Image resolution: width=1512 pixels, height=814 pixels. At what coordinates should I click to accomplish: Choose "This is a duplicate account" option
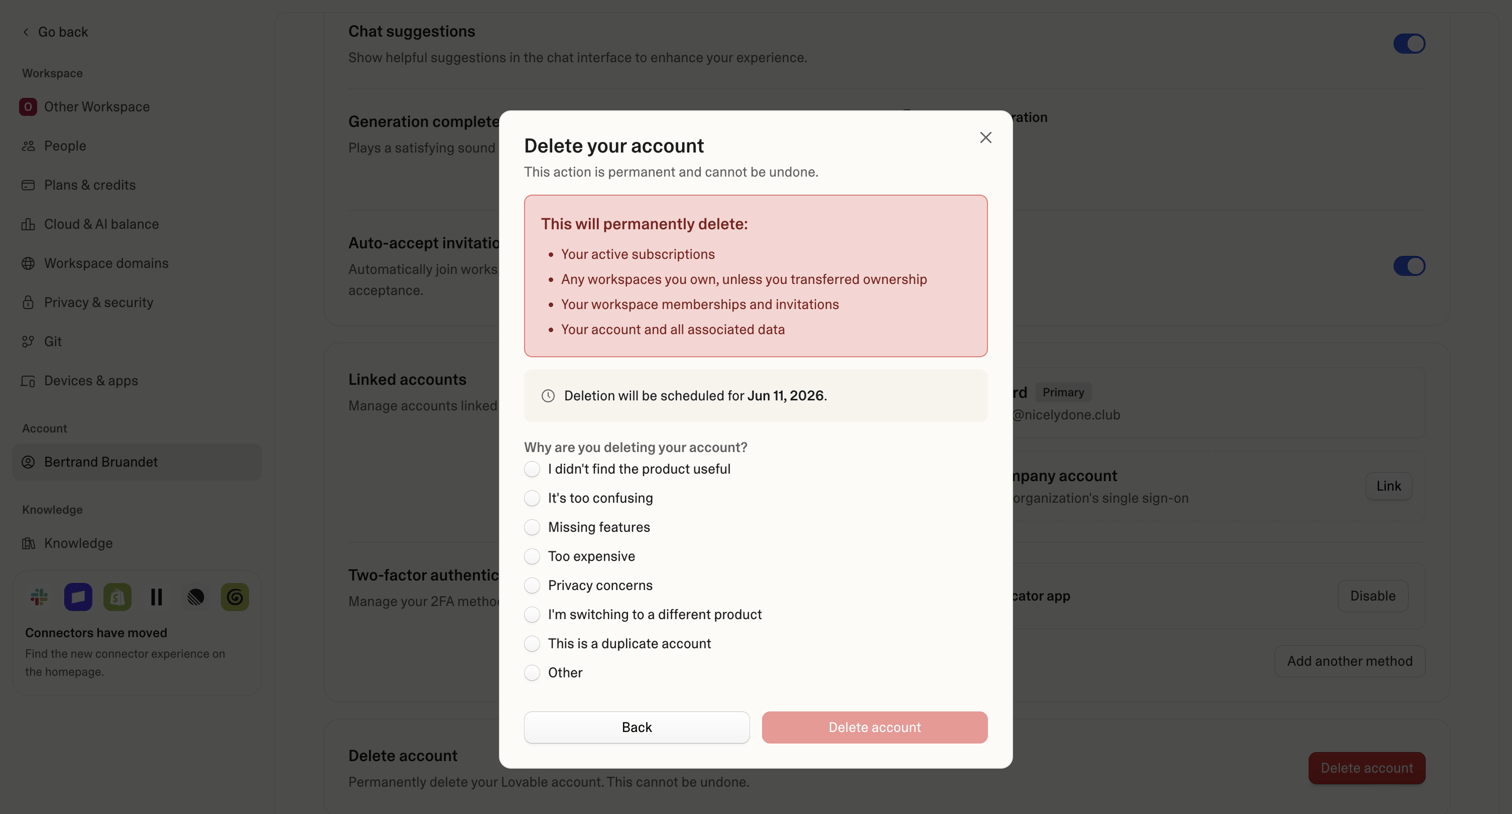tap(532, 644)
